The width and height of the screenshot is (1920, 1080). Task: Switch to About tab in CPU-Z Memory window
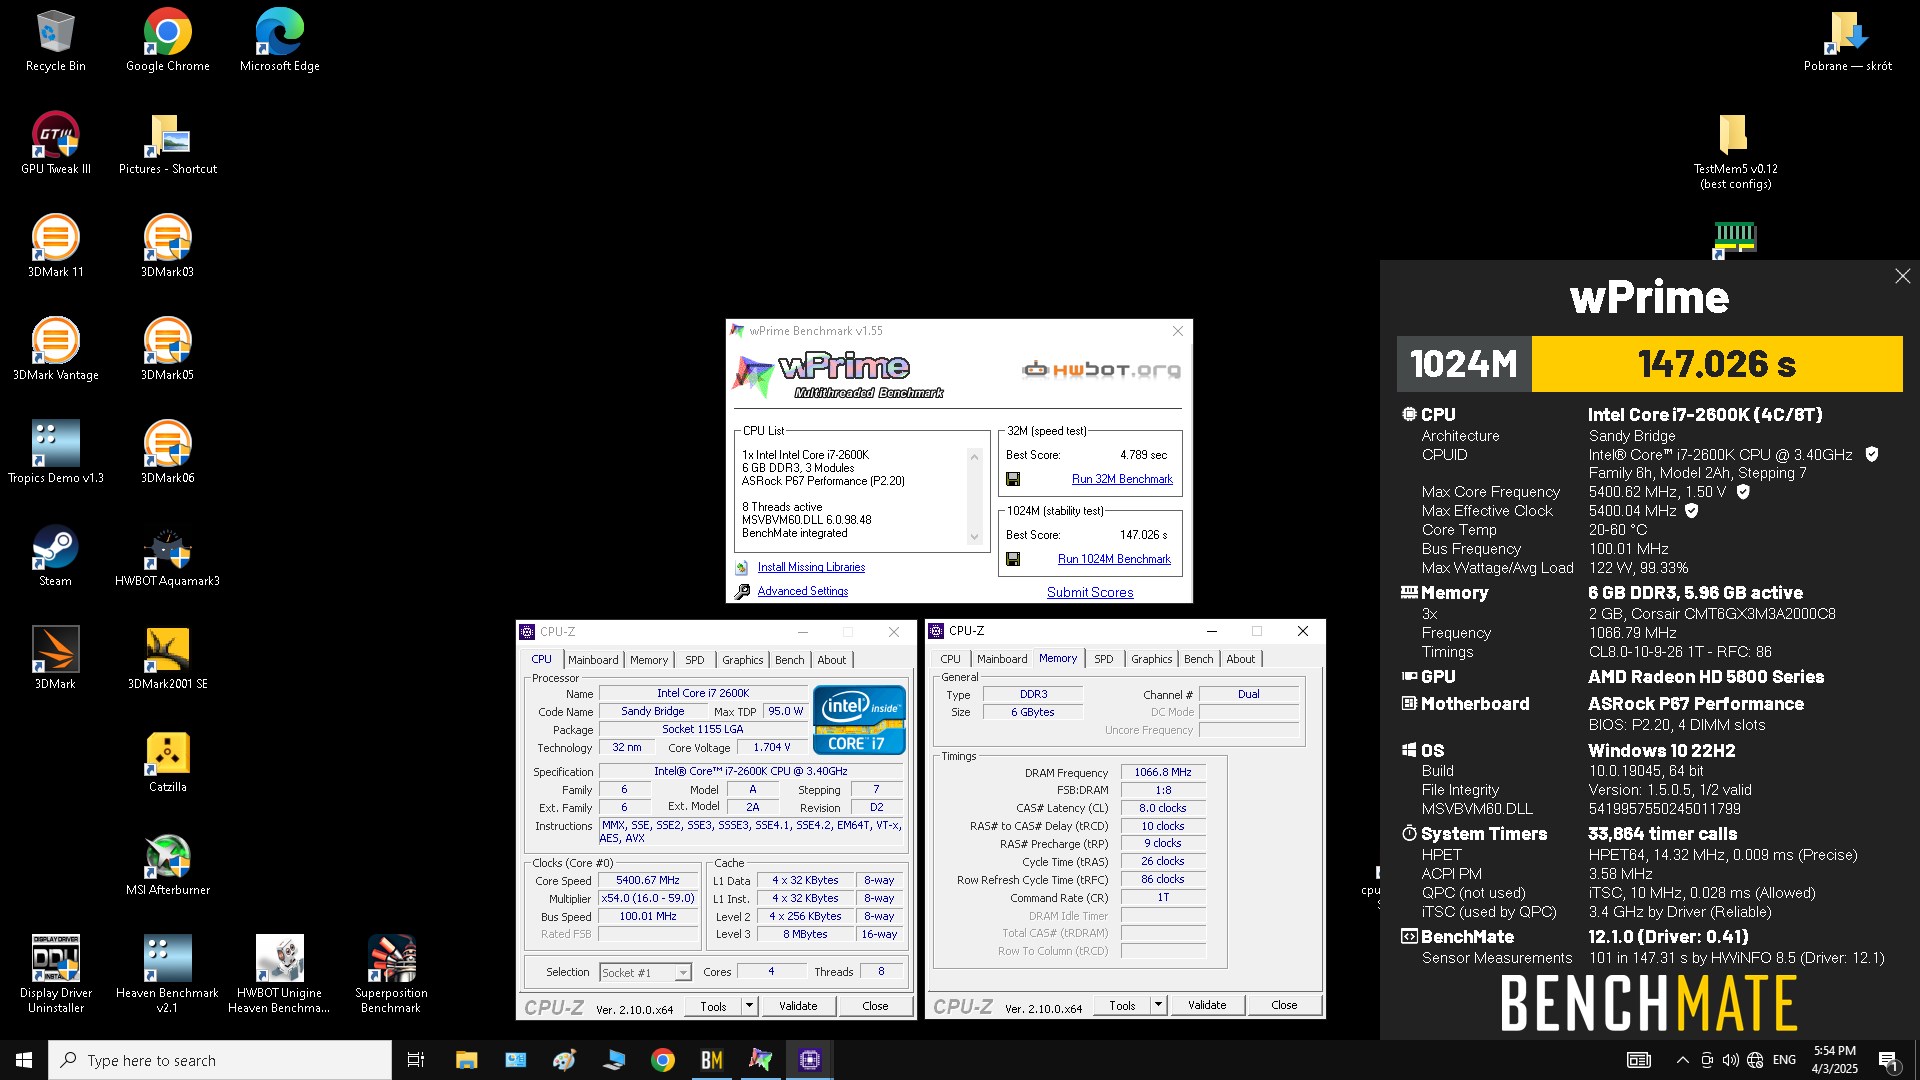[x=1240, y=659]
